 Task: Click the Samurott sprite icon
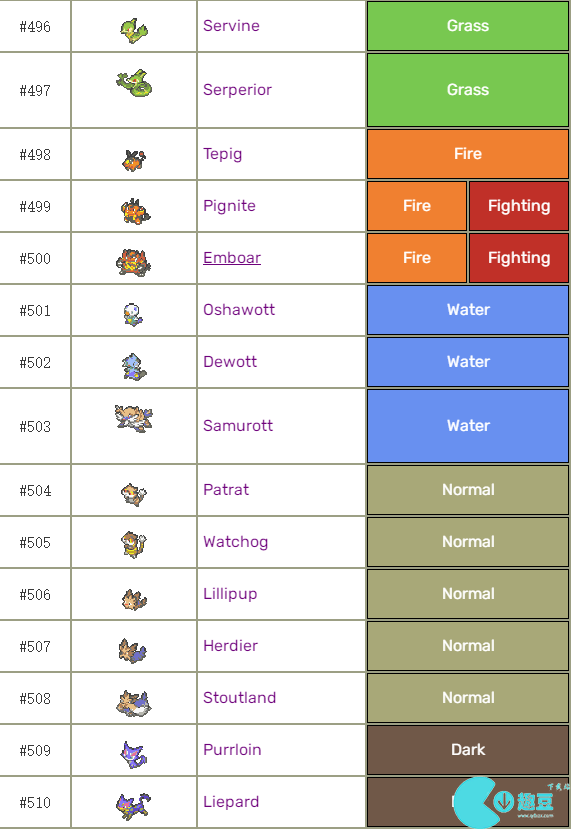(x=134, y=418)
